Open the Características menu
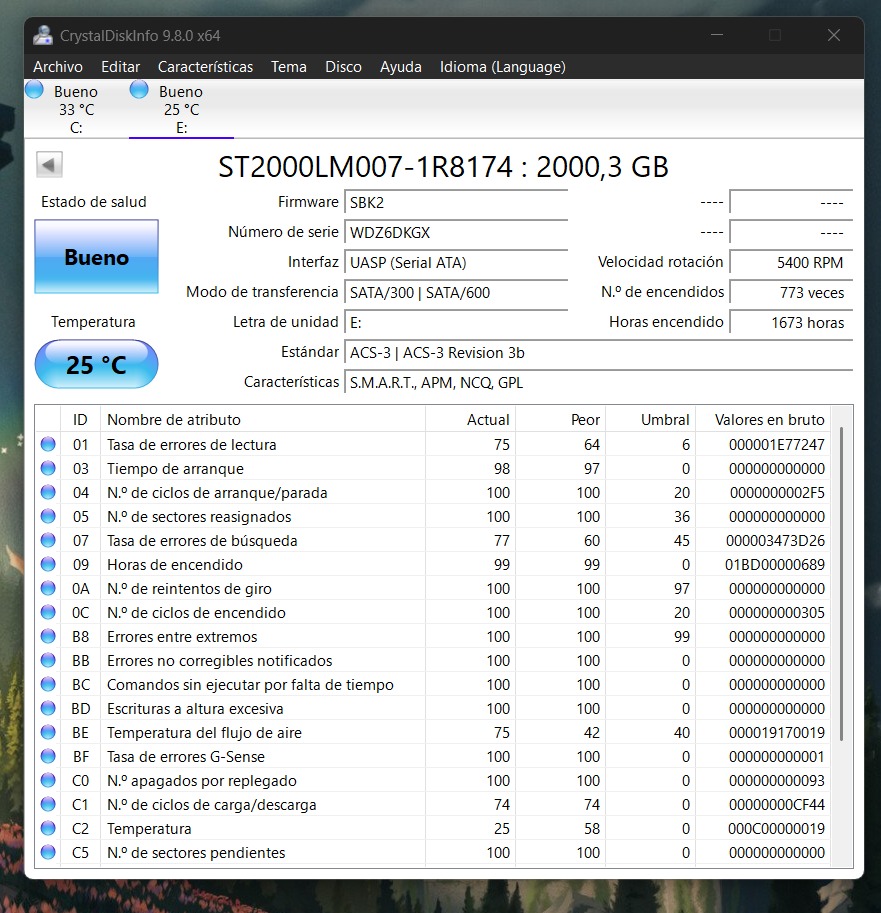The width and height of the screenshot is (881, 913). pyautogui.click(x=205, y=67)
